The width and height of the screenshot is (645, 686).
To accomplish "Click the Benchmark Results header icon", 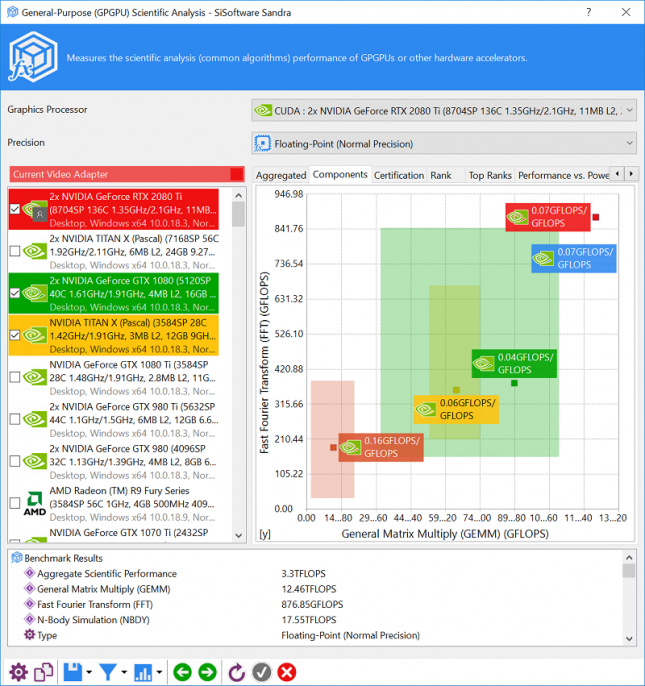I will [17, 558].
